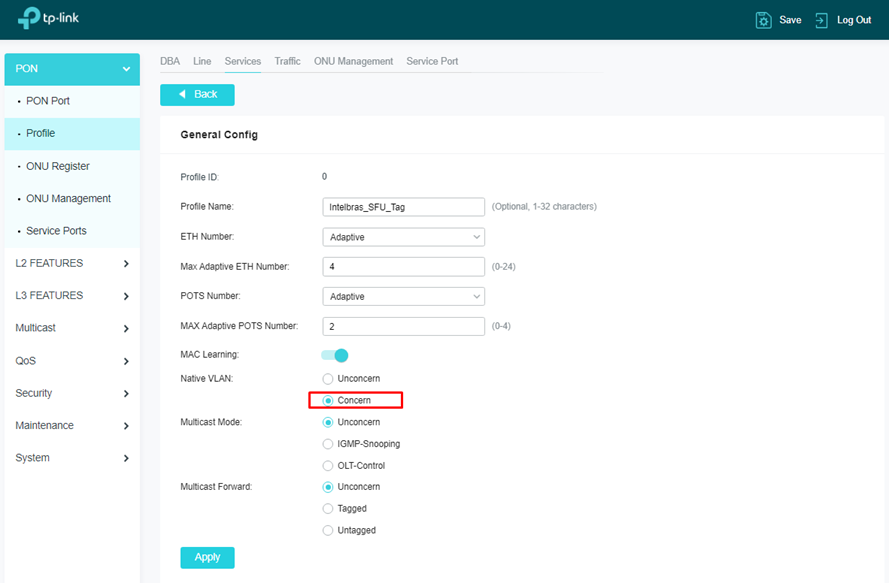
Task: Expand the Security menu chevron
Action: [x=126, y=394]
